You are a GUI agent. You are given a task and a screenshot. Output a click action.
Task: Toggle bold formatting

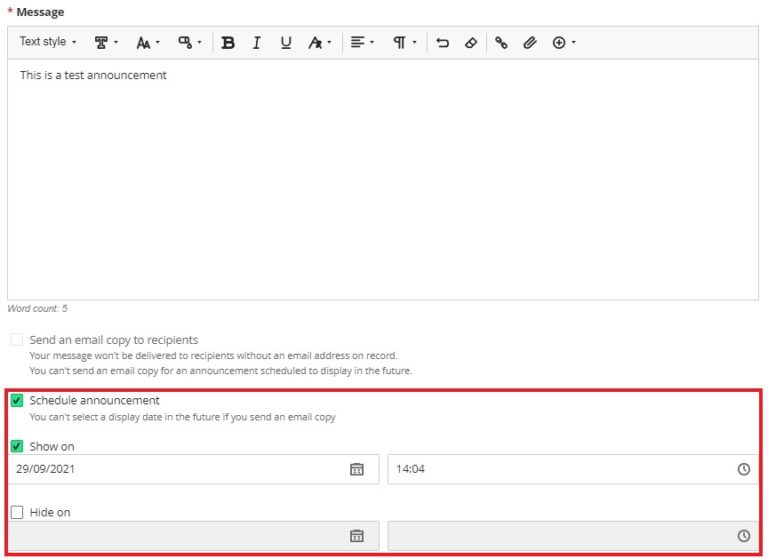point(228,43)
